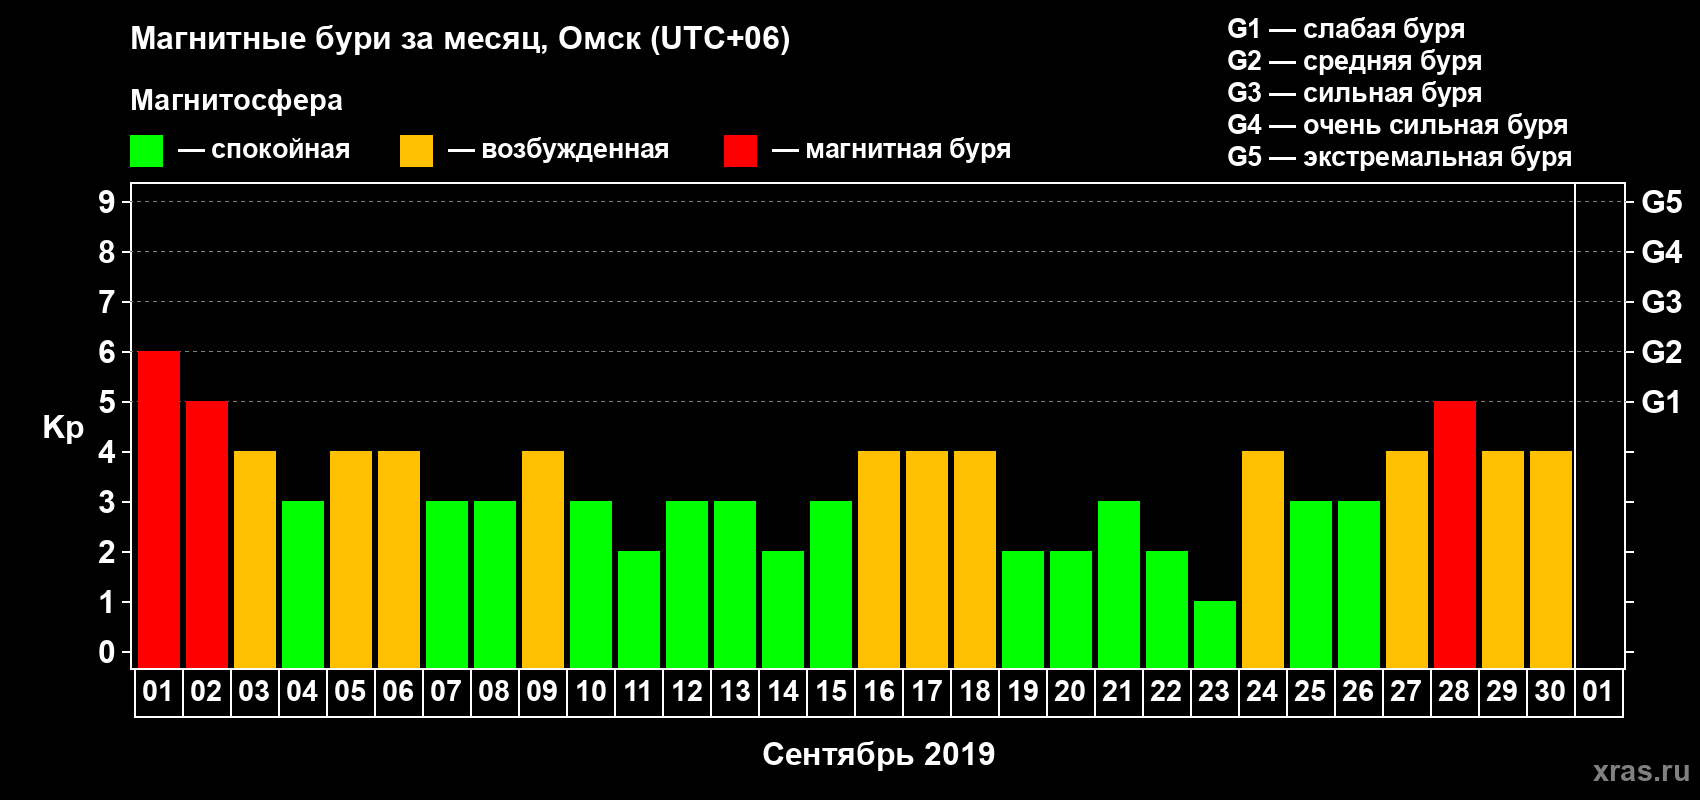Image resolution: width=1700 pixels, height=800 pixels.
Task: Click the date label 15 on axis
Action: coord(831,692)
